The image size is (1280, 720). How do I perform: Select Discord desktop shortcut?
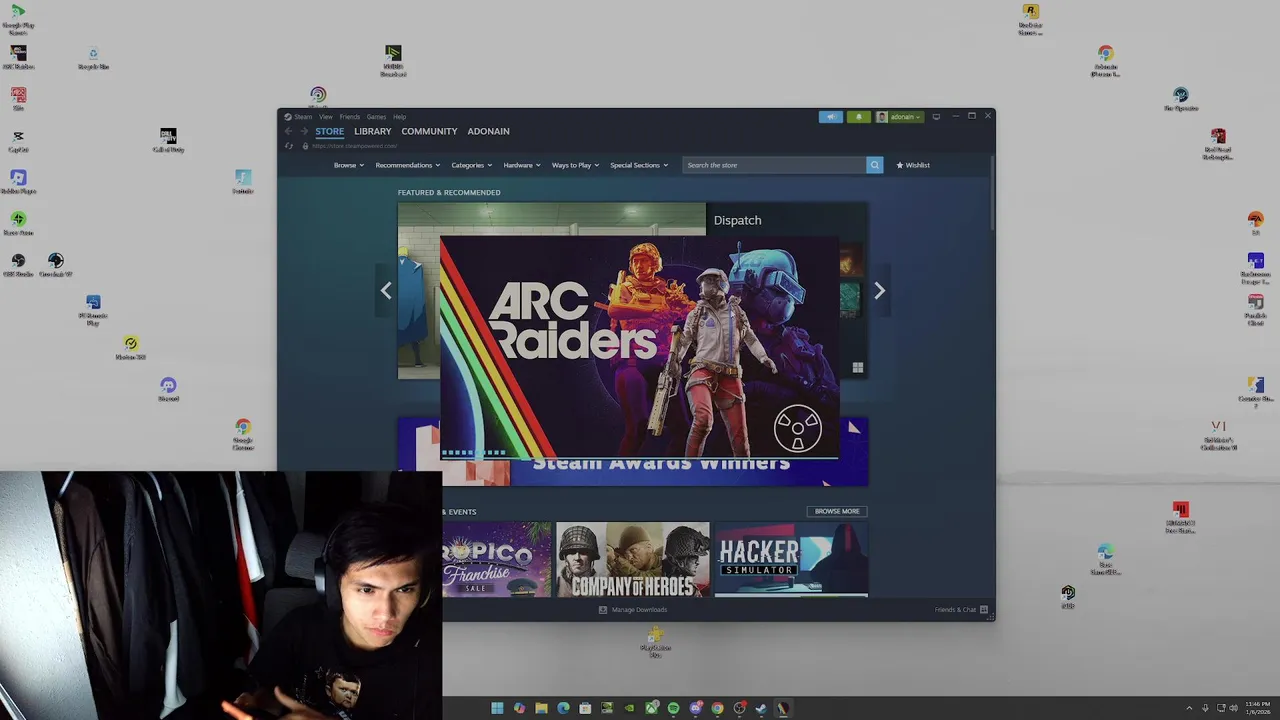[x=168, y=390]
